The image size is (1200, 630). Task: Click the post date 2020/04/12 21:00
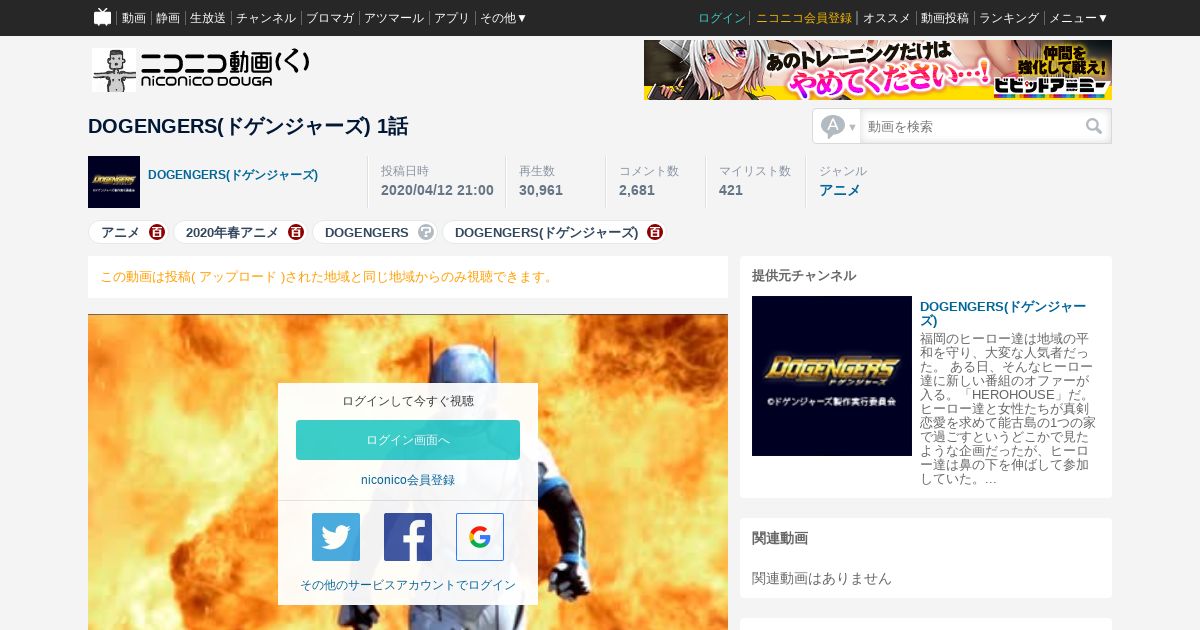[x=437, y=190]
